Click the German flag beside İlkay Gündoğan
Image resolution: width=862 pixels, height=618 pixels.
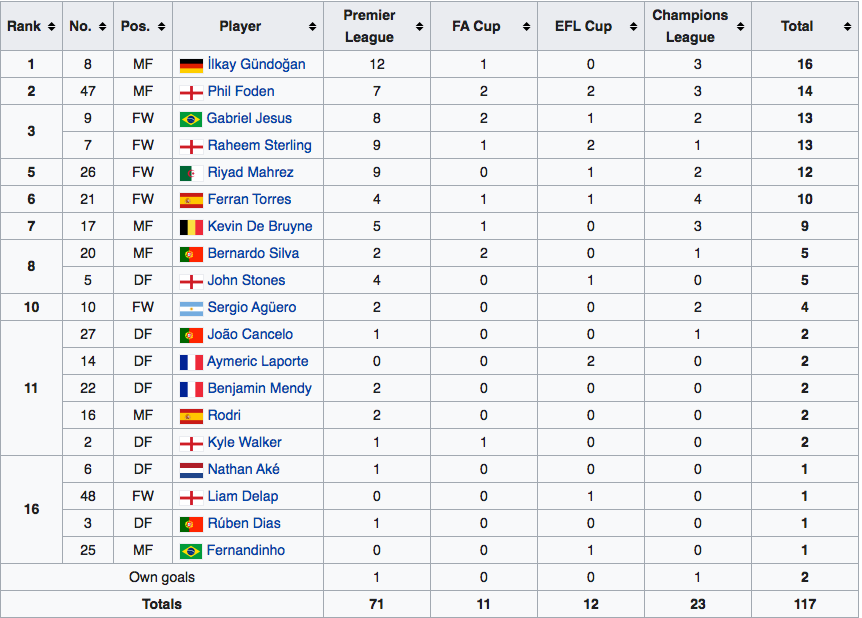click(191, 65)
